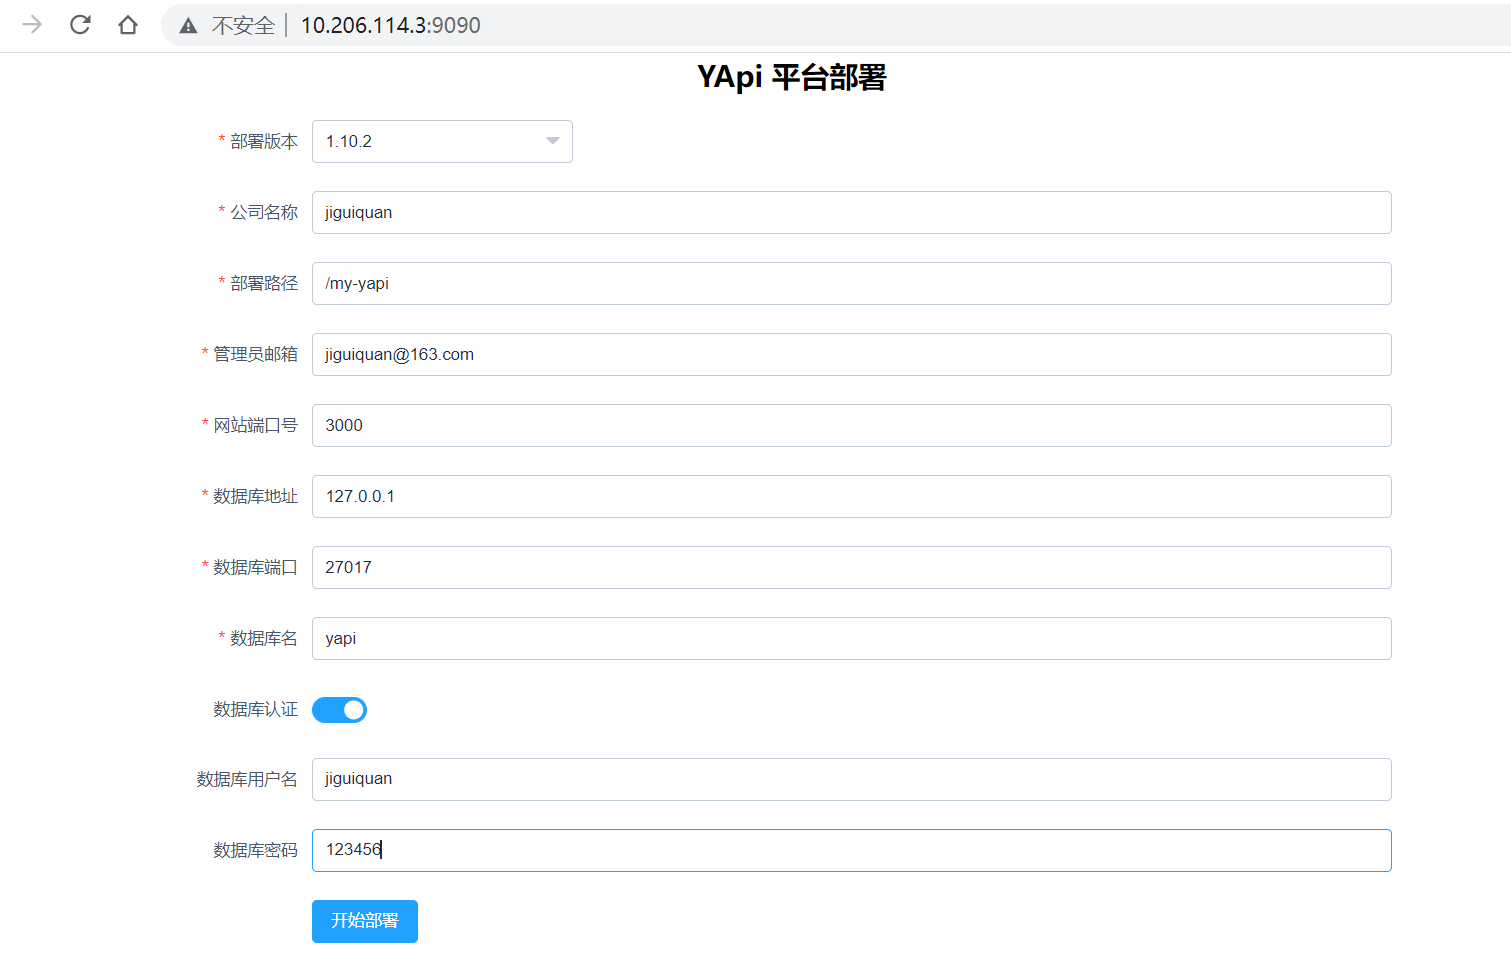Click the address bar URL 10.206.114.3:9090
The image size is (1511, 953).
[390, 25]
